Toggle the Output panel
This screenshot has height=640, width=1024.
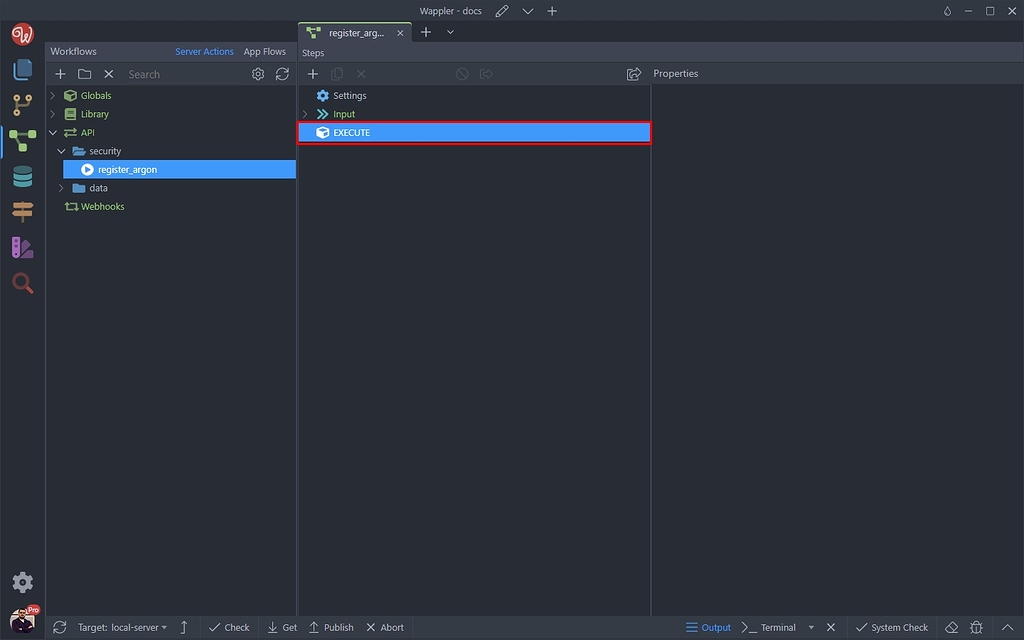coord(708,627)
